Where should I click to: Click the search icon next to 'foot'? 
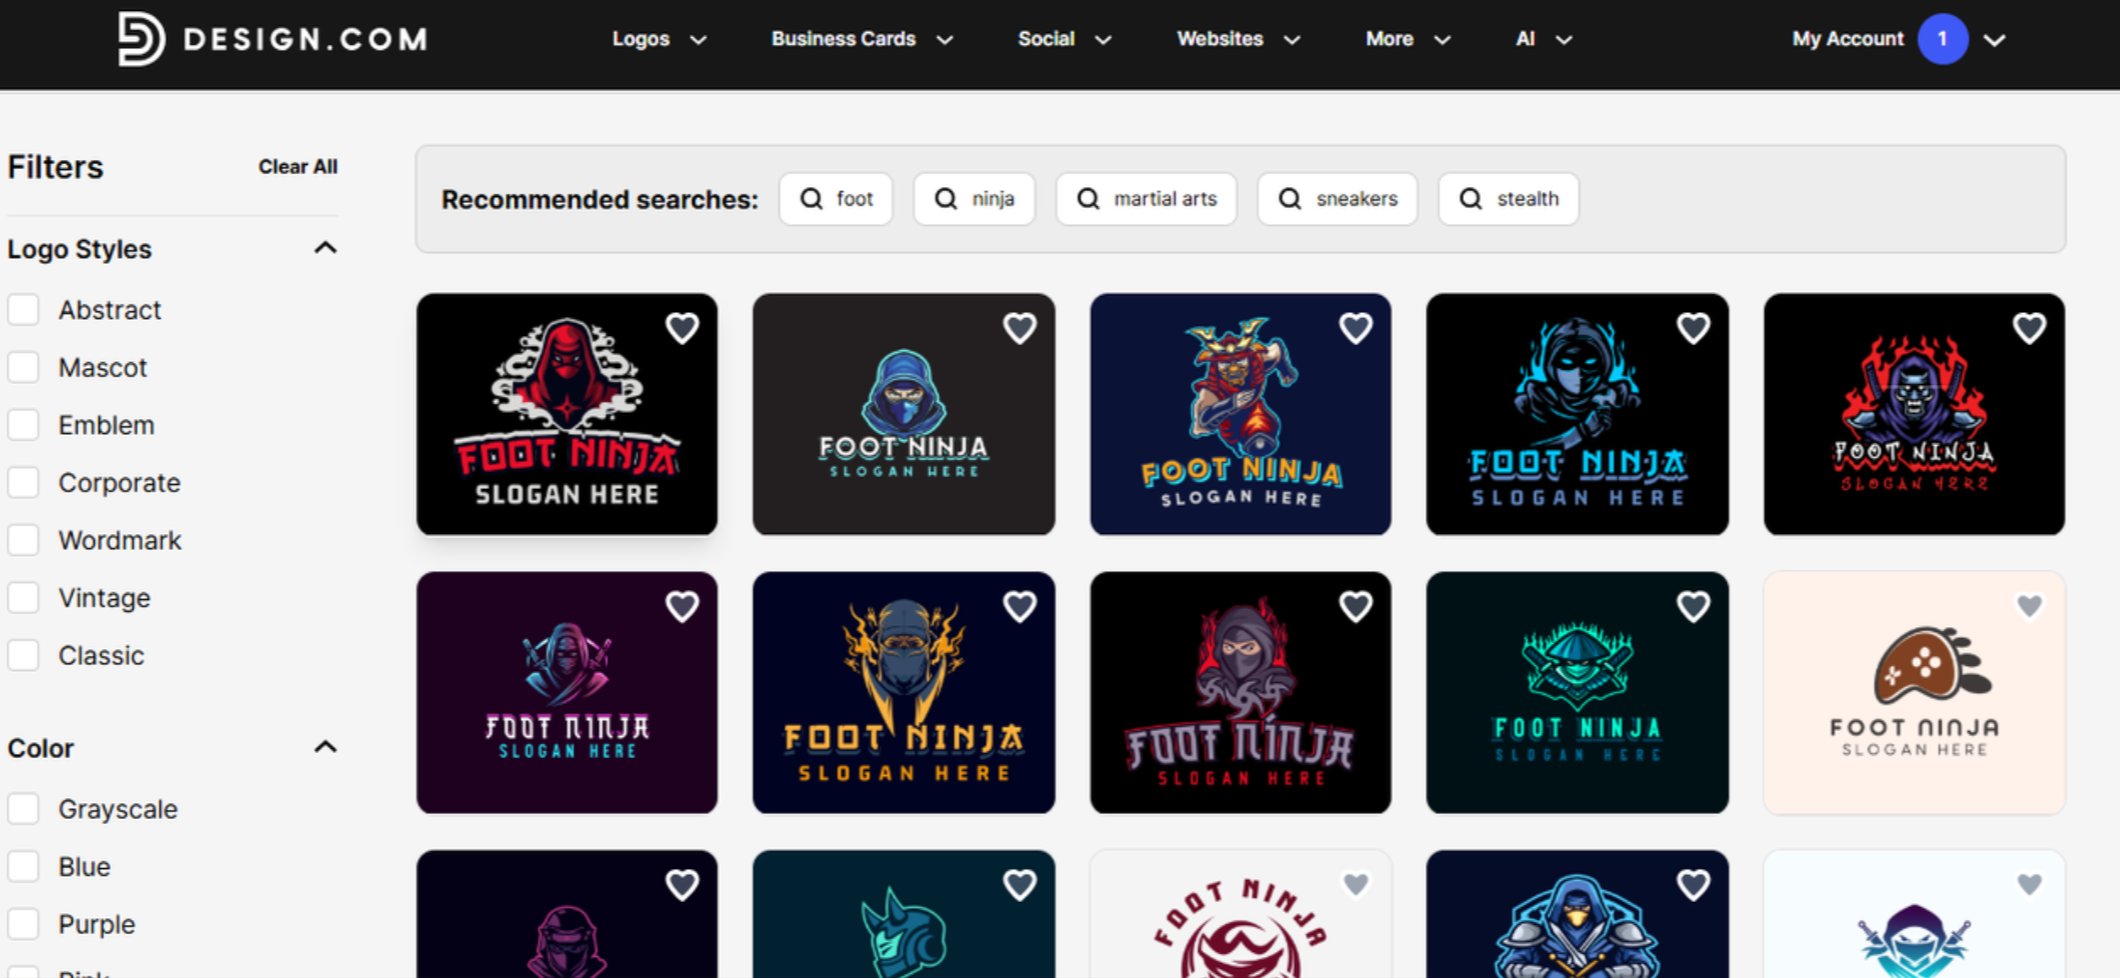click(810, 199)
